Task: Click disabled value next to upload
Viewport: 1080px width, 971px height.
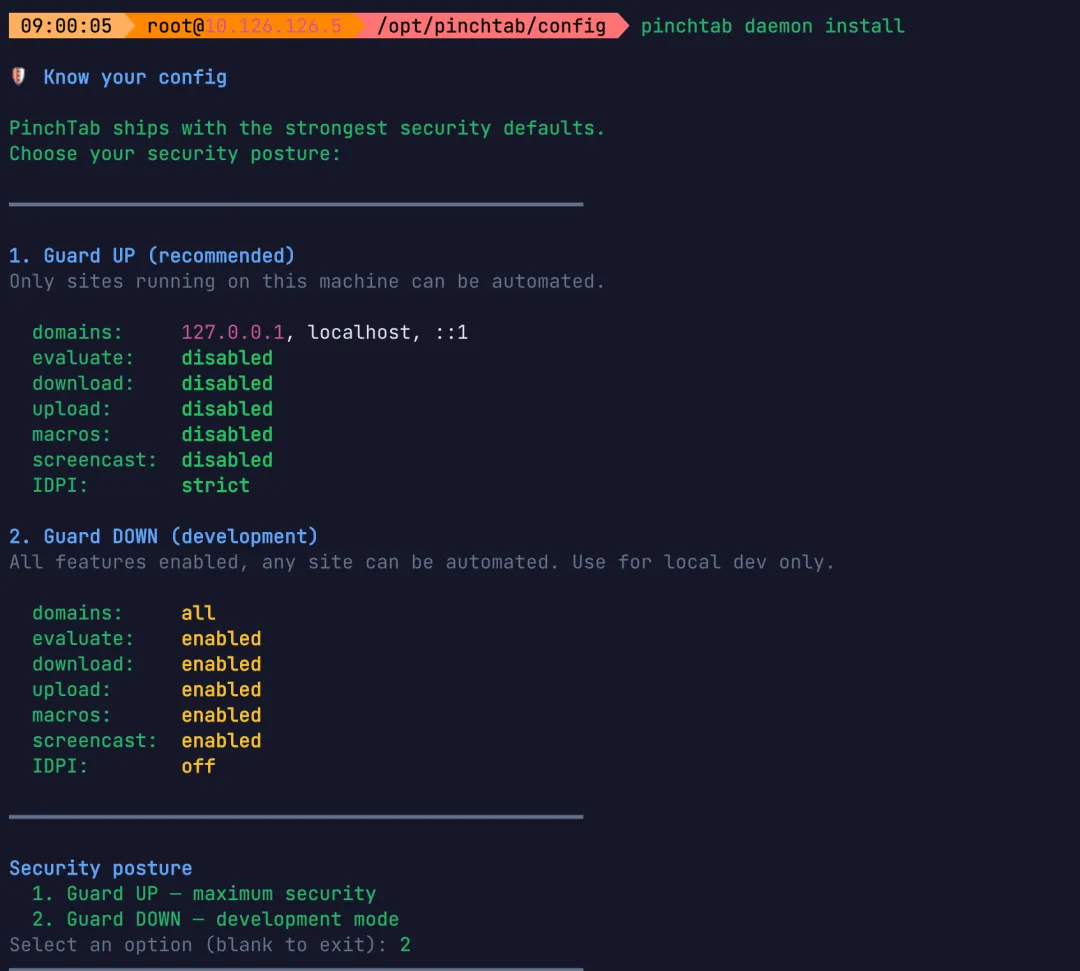Action: point(227,408)
